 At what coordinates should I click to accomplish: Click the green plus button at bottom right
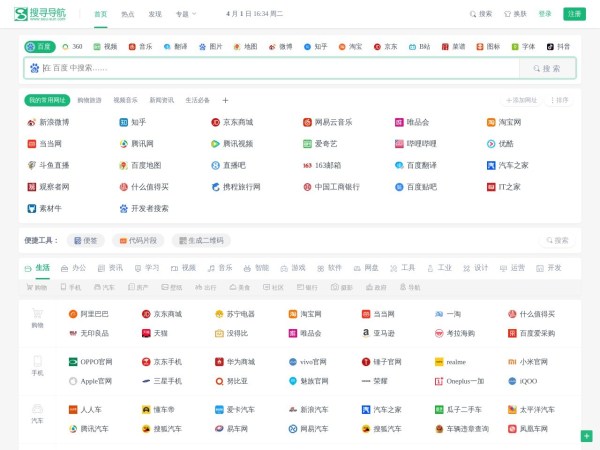click(586, 436)
